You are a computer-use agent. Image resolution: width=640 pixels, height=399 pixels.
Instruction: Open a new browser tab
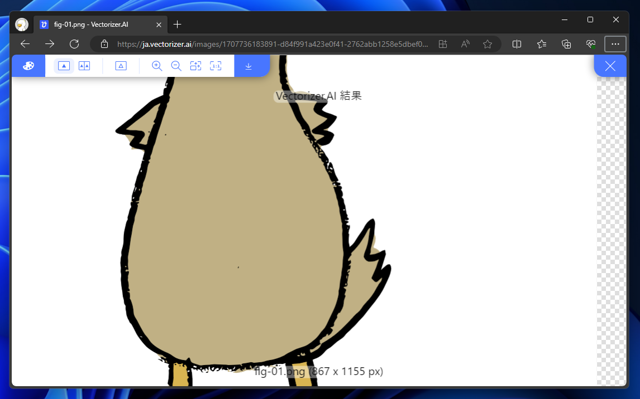click(x=177, y=24)
